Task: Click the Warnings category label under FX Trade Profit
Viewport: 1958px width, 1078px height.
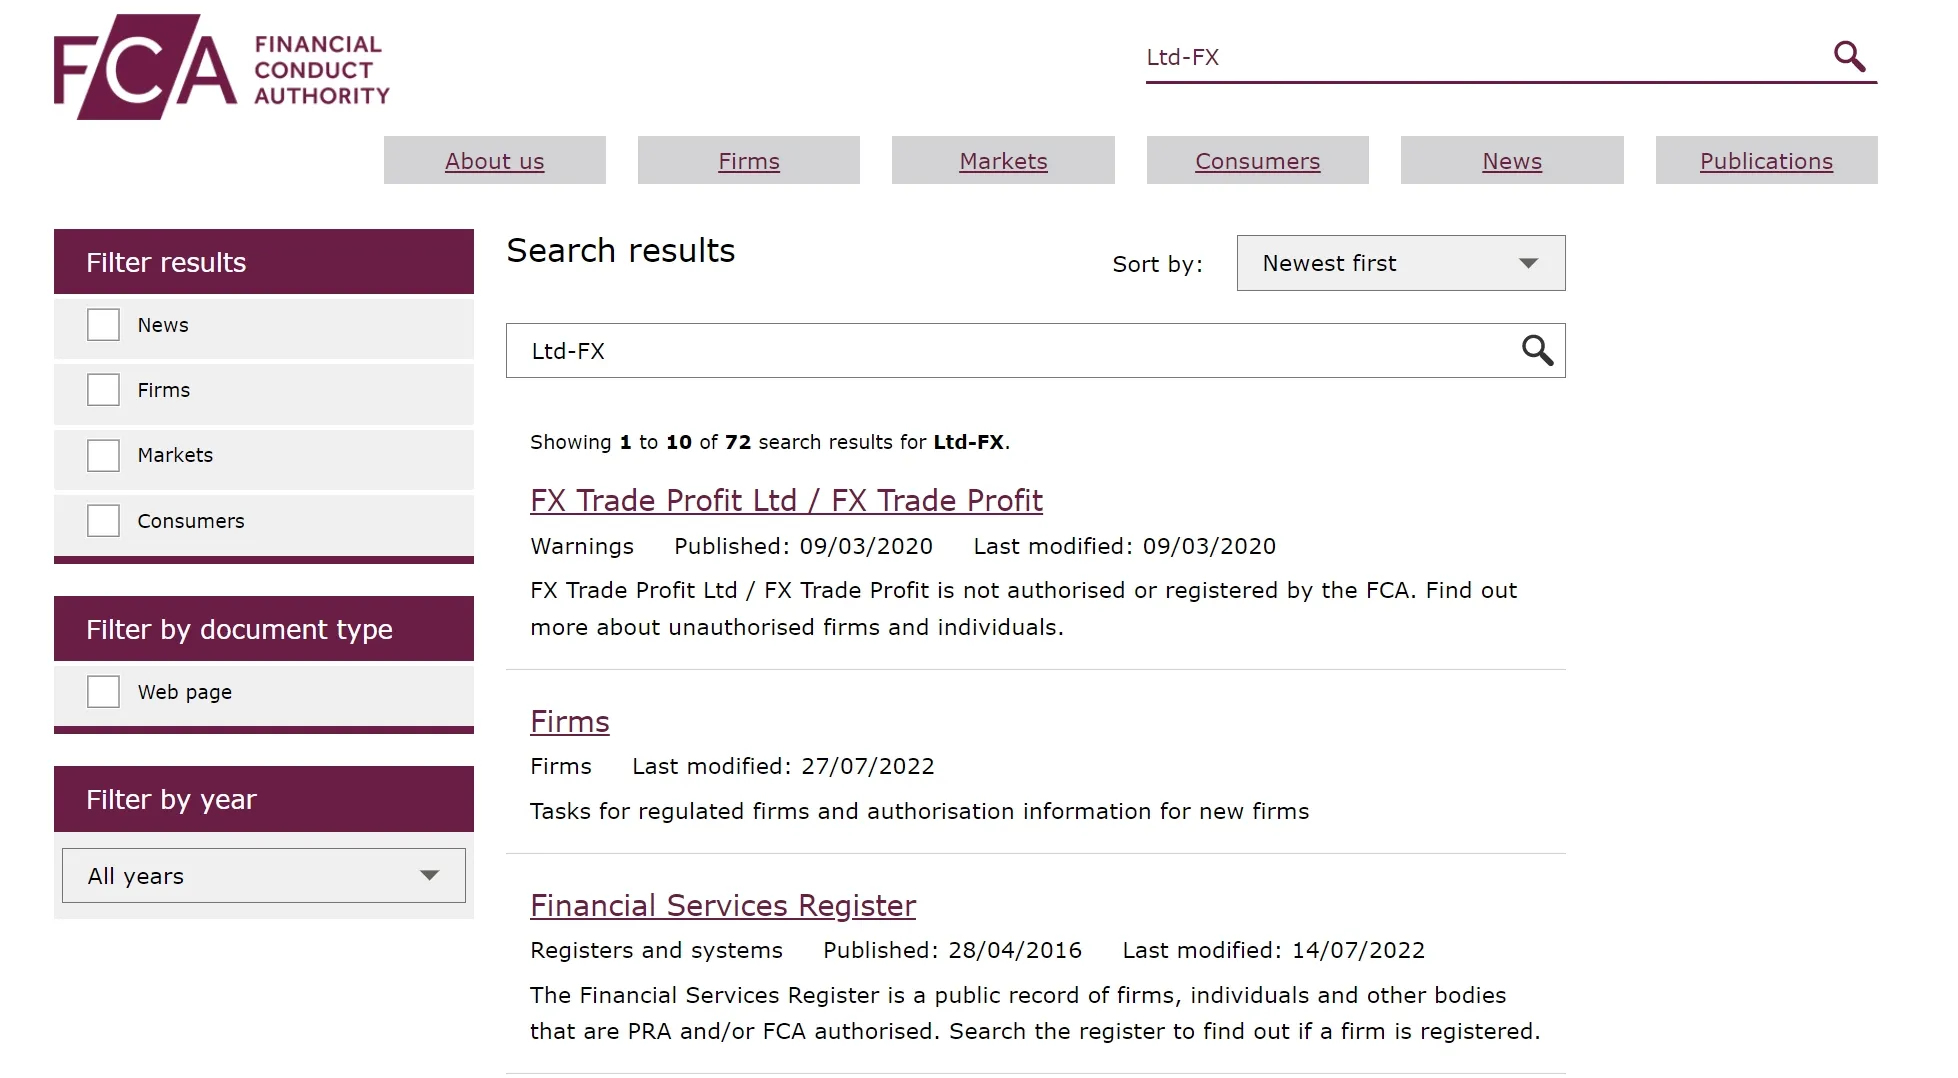Action: 582,546
